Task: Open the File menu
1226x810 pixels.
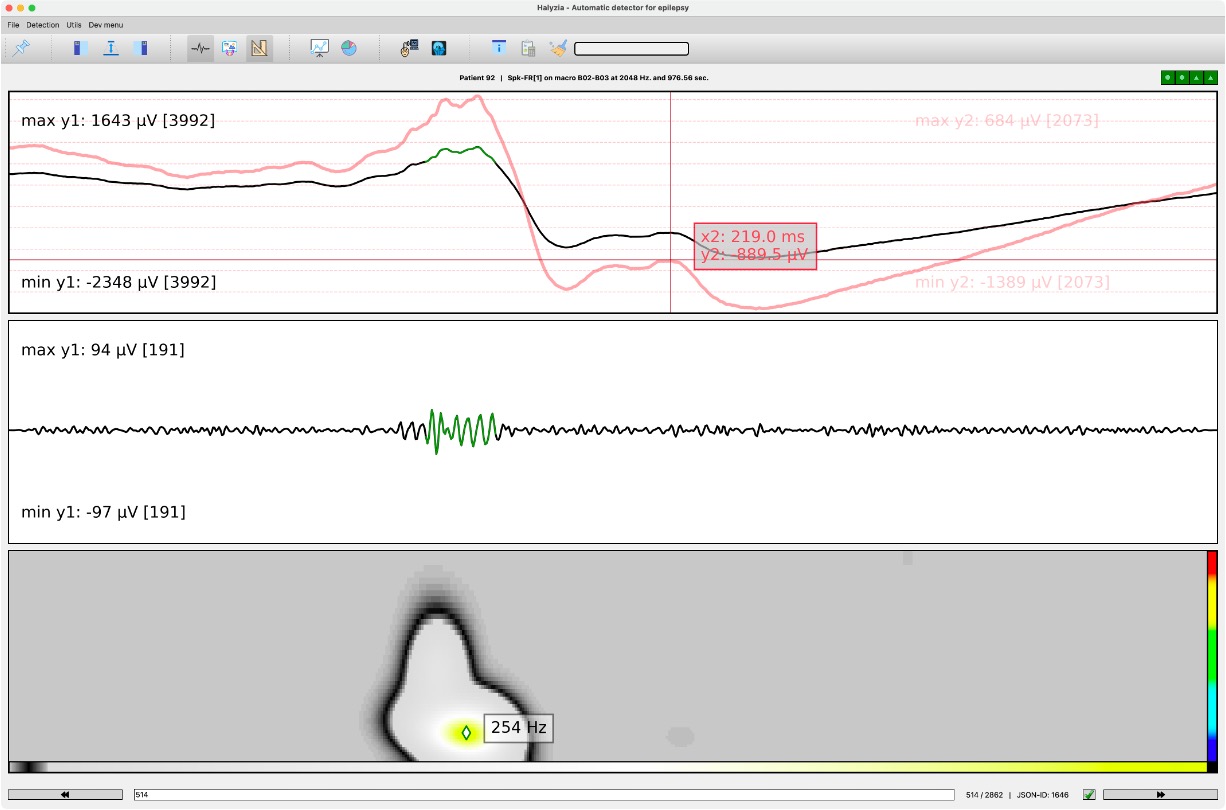Action: pyautogui.click(x=15, y=24)
